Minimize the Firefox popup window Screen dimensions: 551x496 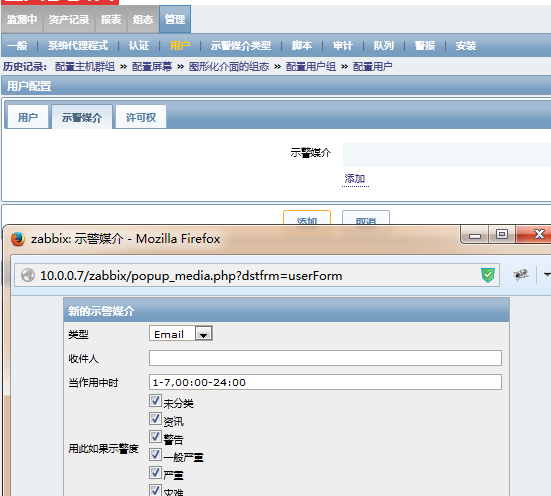pyautogui.click(x=475, y=234)
